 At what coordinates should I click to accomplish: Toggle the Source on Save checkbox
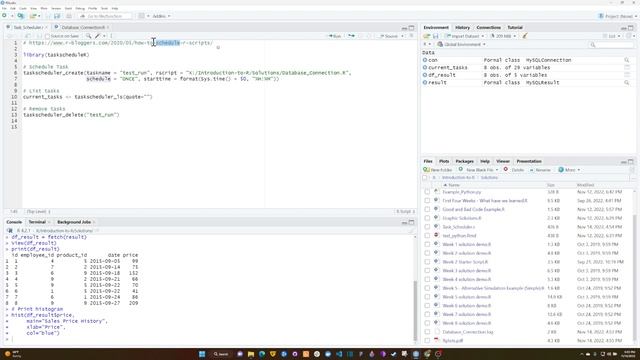[47, 36]
